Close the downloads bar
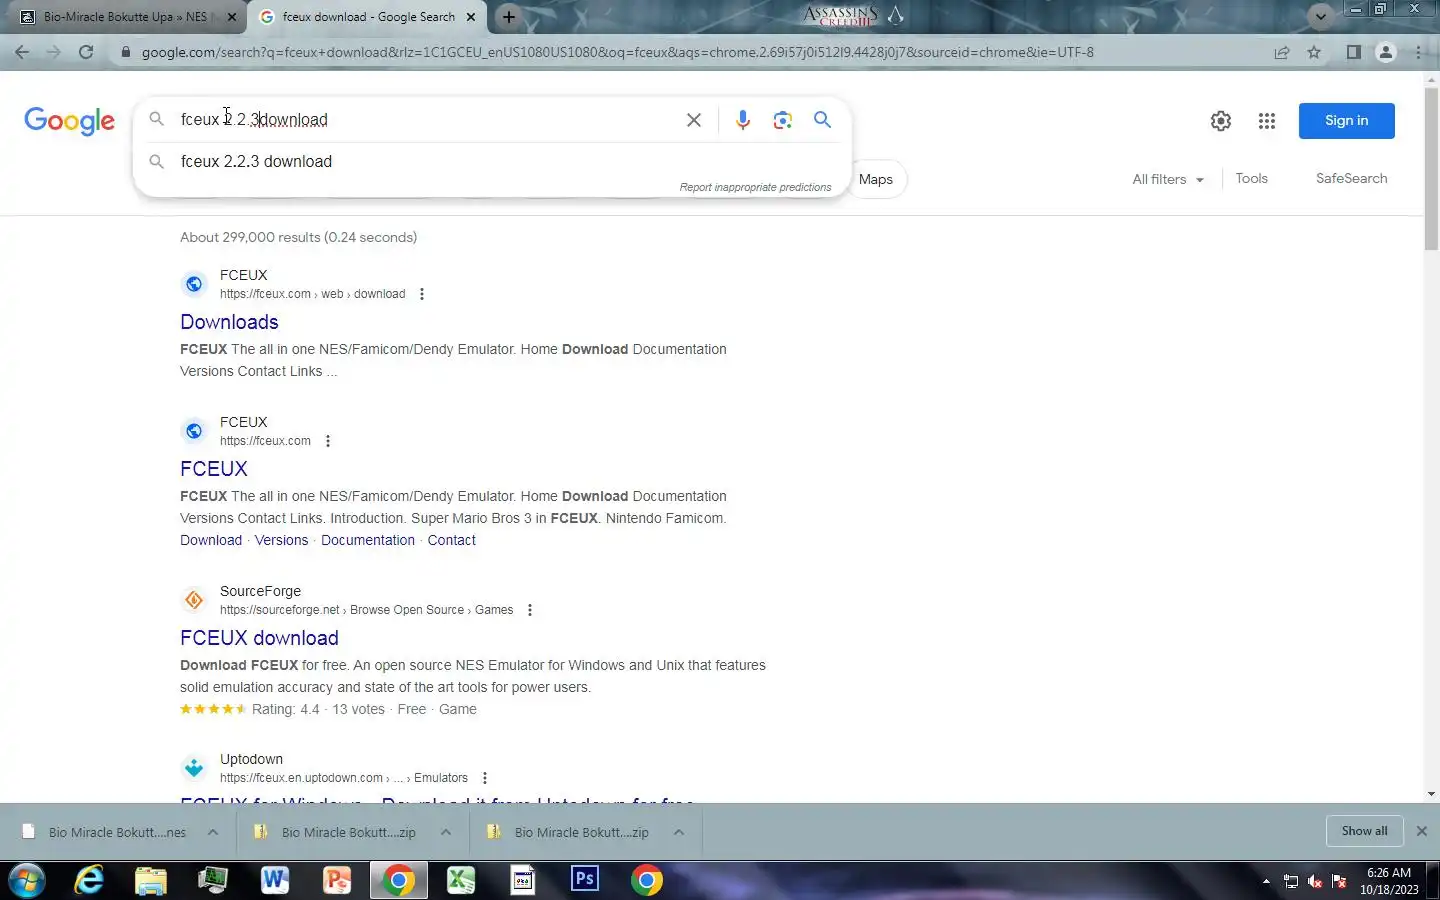The height and width of the screenshot is (900, 1440). [1421, 831]
